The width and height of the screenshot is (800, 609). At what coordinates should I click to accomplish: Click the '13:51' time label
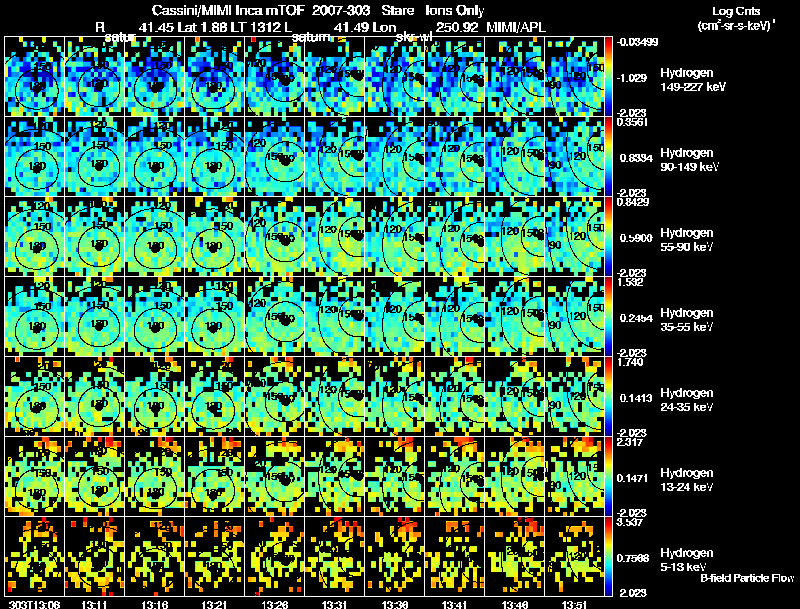[x=574, y=604]
